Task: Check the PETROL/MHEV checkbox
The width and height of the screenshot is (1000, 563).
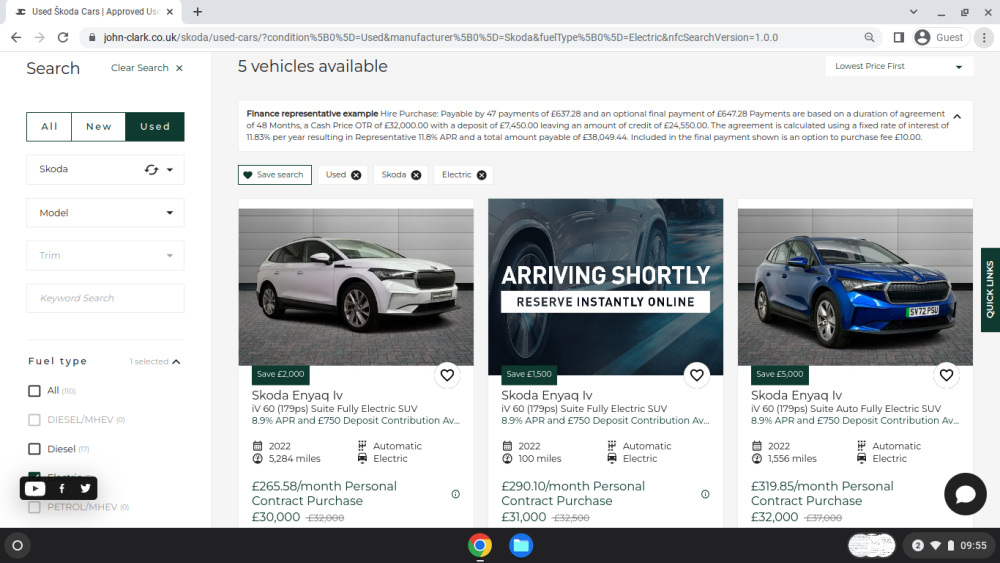Action: [34, 508]
